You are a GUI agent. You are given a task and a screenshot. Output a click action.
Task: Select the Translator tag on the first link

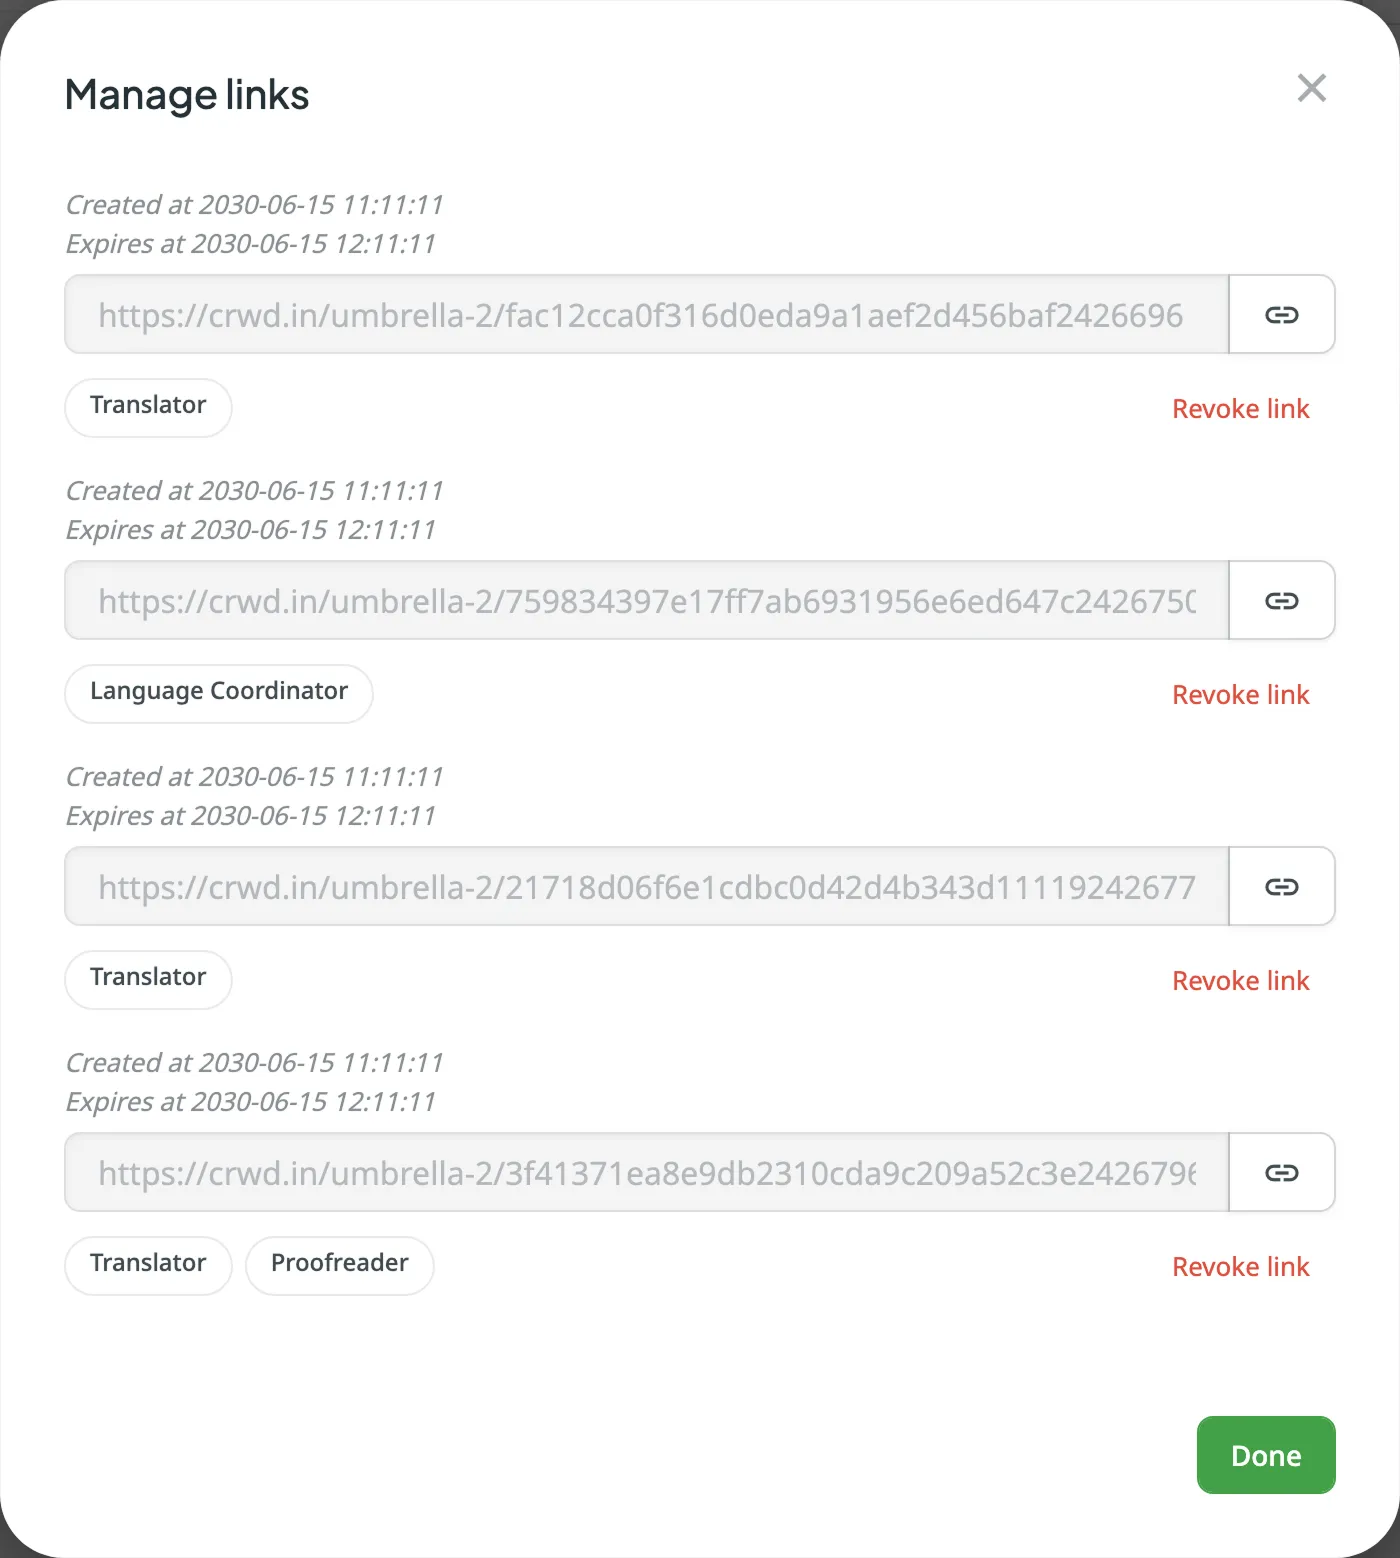[147, 407]
